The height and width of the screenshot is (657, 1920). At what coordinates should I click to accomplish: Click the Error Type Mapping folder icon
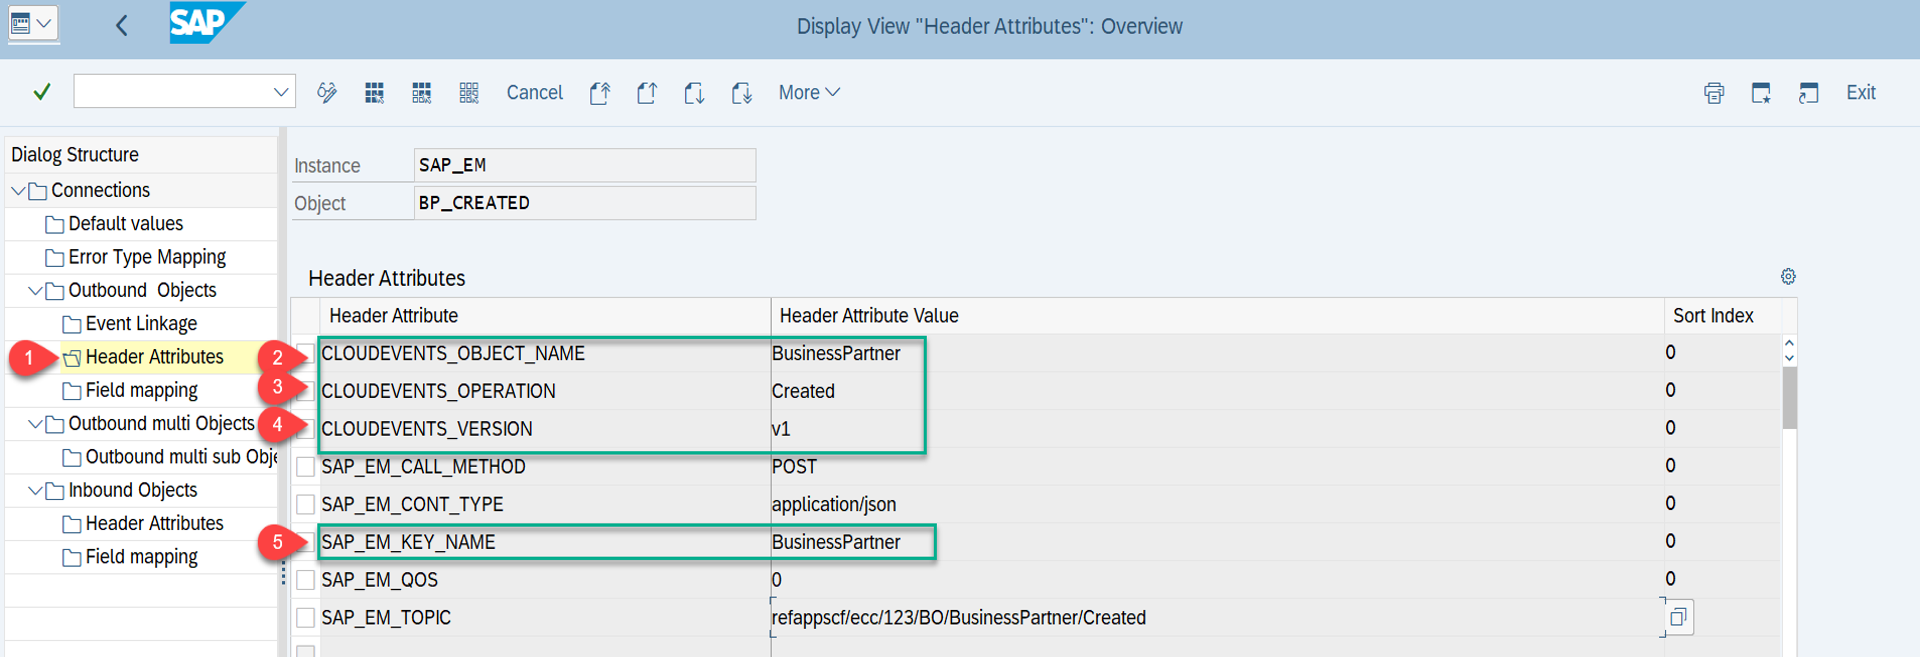point(55,258)
